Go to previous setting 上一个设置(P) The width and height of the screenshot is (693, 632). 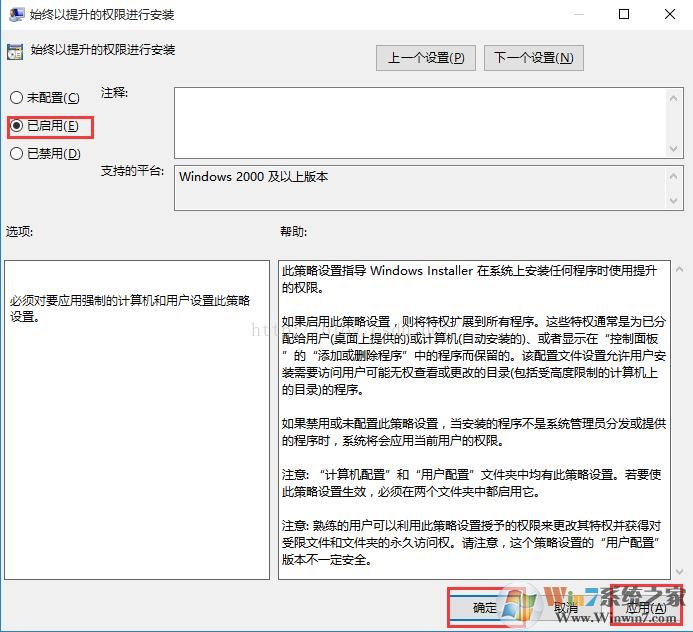[x=426, y=58]
